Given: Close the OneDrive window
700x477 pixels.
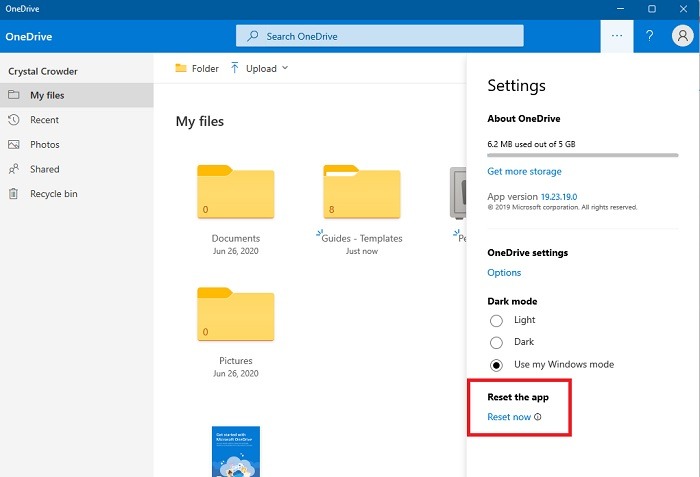Looking at the screenshot, I should [x=683, y=9].
